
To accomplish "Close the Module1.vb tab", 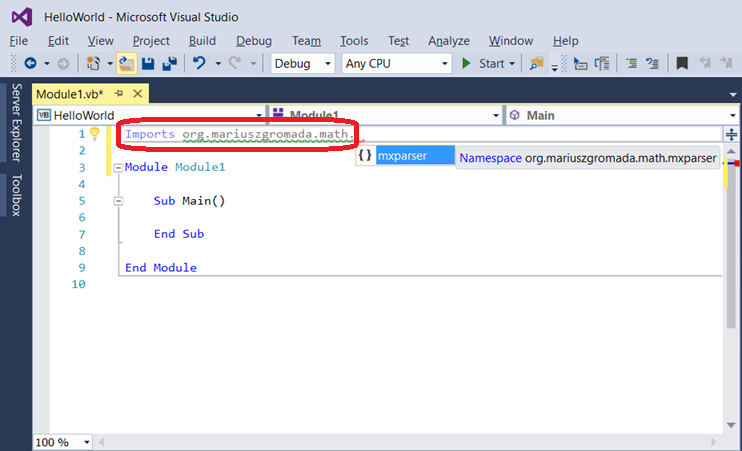I will (x=137, y=94).
